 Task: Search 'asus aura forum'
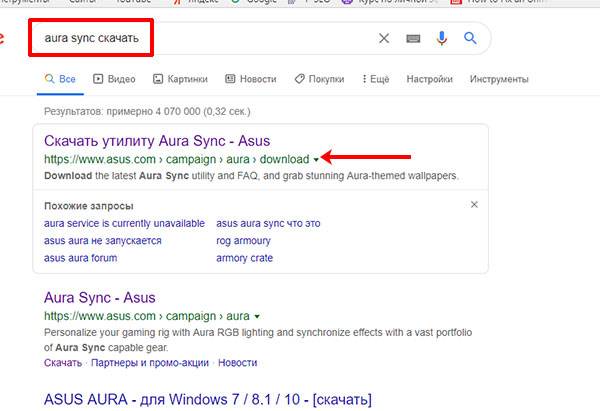80,258
